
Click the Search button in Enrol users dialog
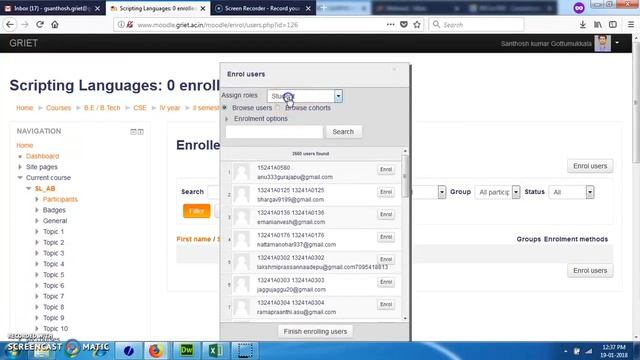pyautogui.click(x=343, y=132)
